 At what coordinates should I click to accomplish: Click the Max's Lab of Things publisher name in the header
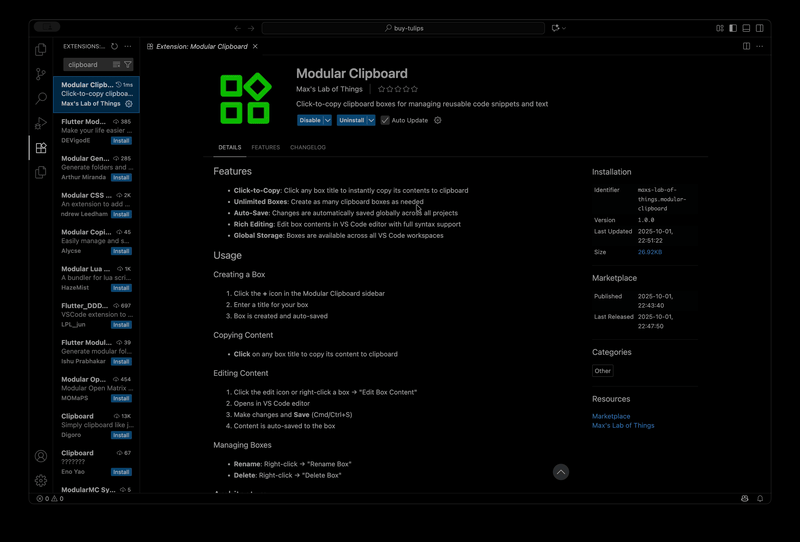(329, 89)
